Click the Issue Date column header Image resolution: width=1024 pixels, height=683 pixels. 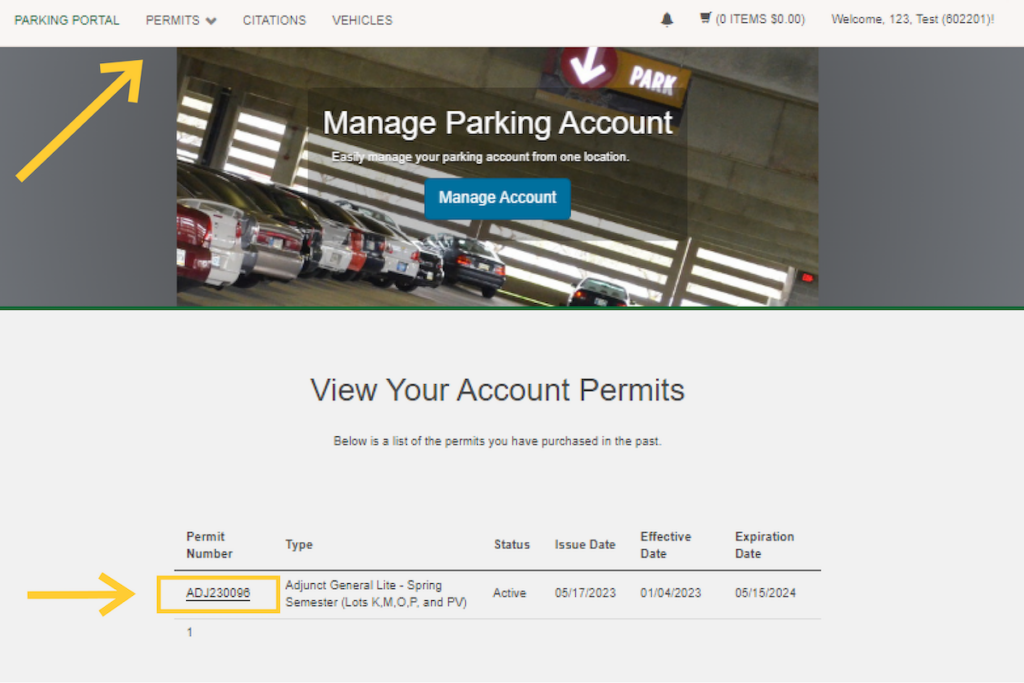pyautogui.click(x=585, y=545)
